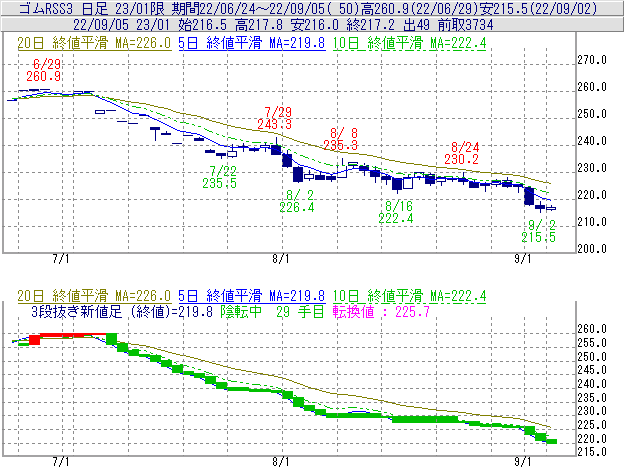The image size is (624, 475).
Task: Click the 10日 終値平滑 MA=222.4 legend in lower chart
Action: click(x=409, y=296)
